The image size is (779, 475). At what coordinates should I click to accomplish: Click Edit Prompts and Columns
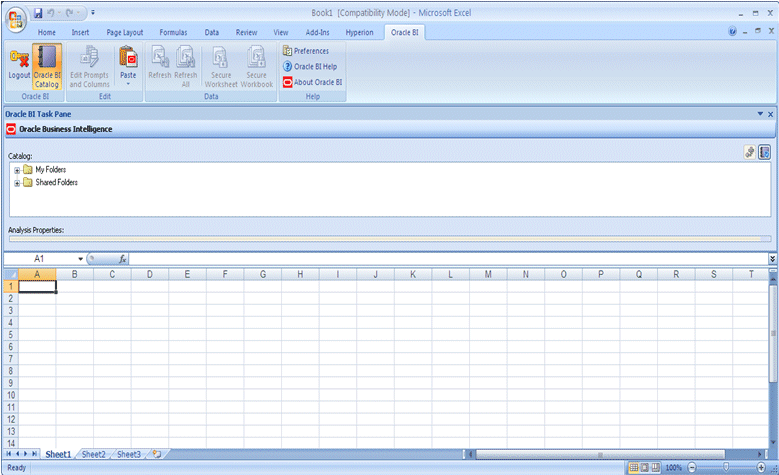[x=89, y=66]
